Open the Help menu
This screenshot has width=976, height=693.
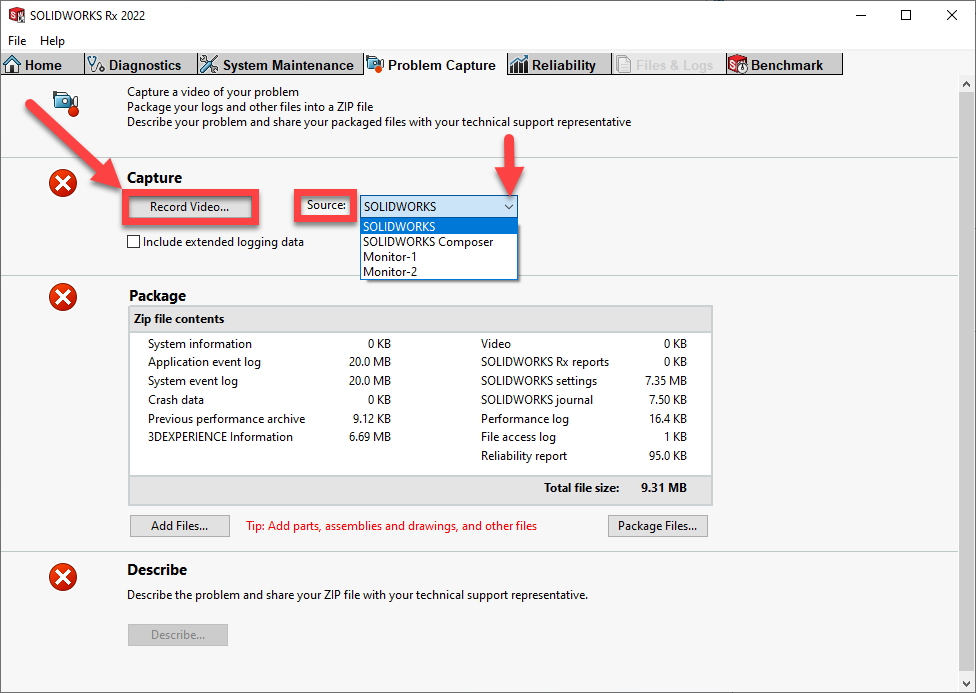pyautogui.click(x=52, y=41)
